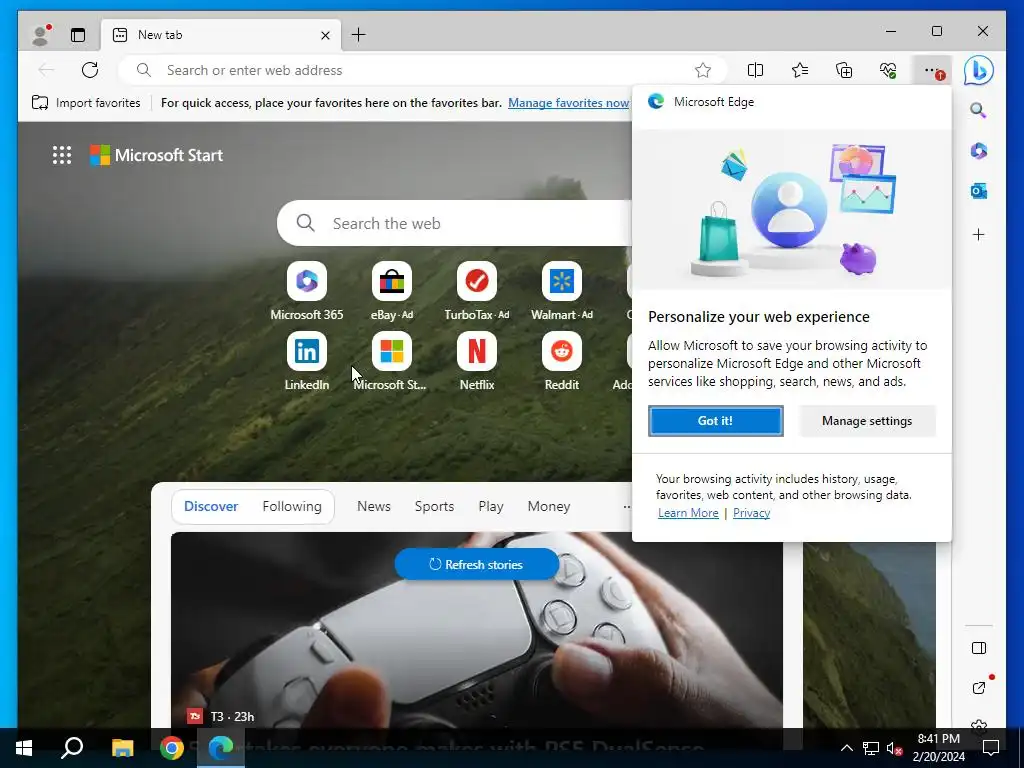Add this page to favorites star

(703, 70)
